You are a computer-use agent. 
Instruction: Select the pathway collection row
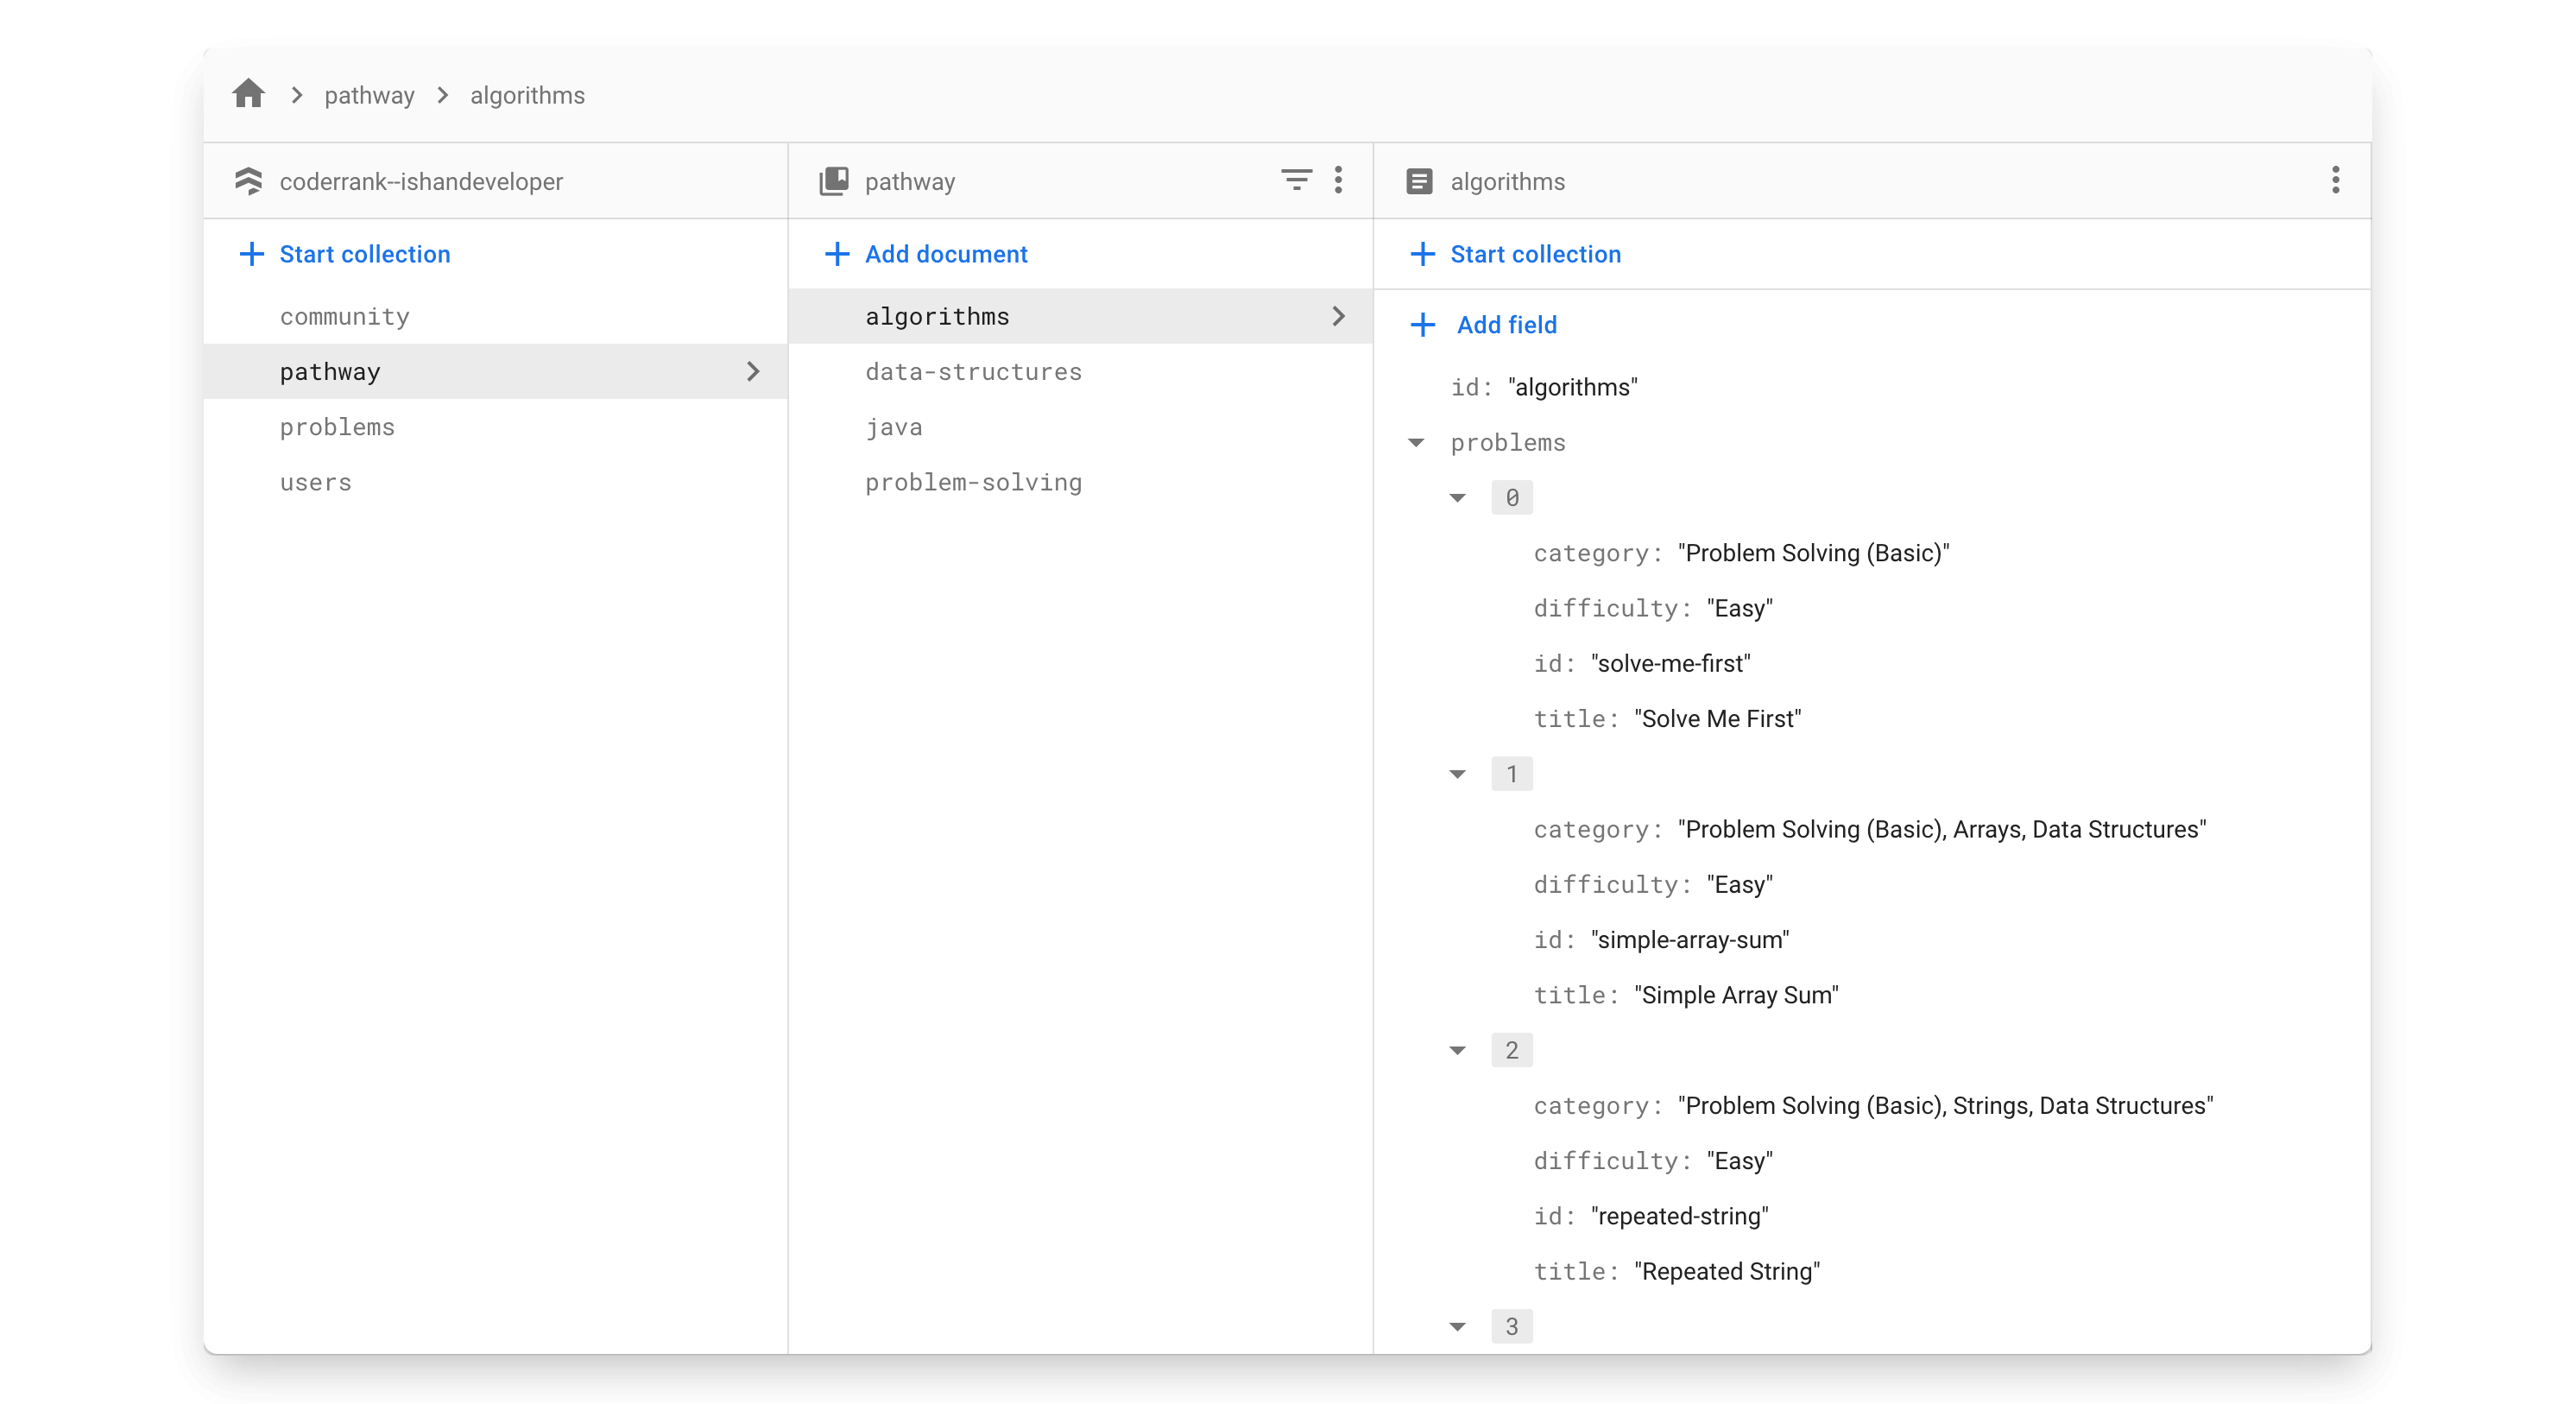pyautogui.click(x=496, y=371)
